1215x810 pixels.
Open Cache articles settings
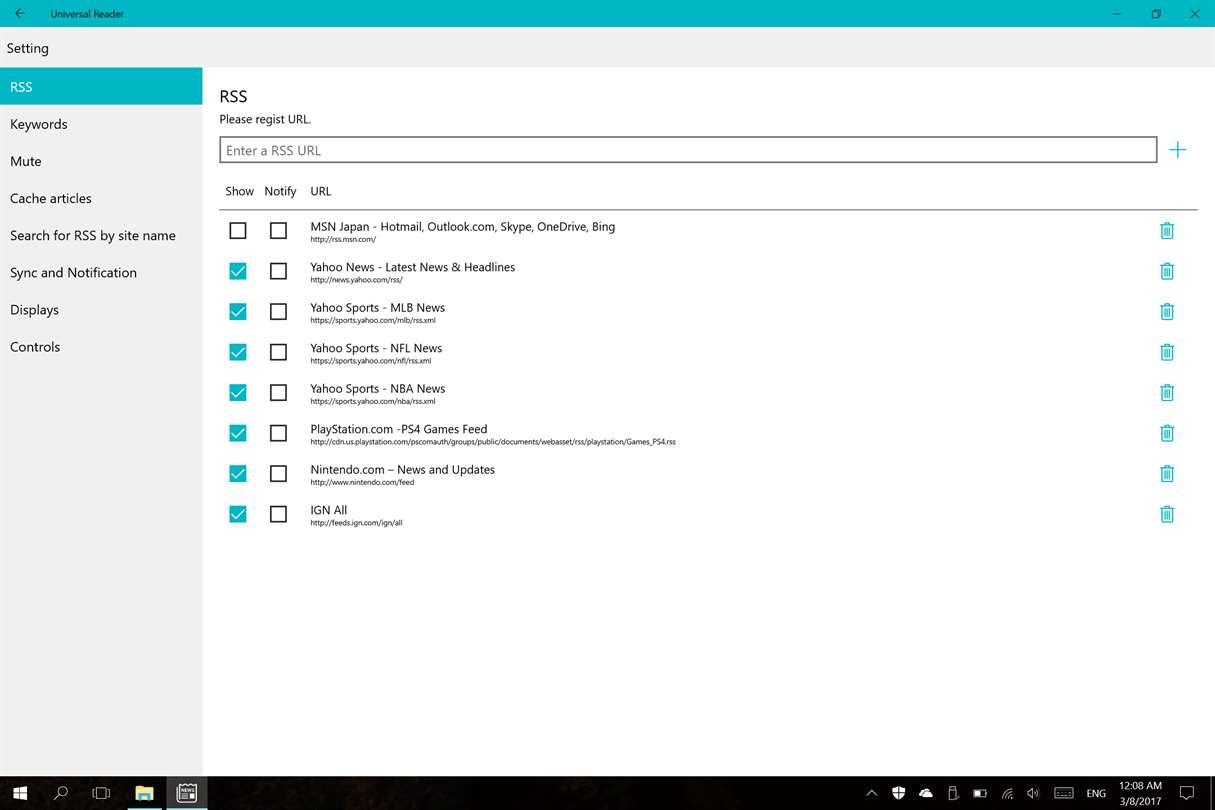pos(101,198)
